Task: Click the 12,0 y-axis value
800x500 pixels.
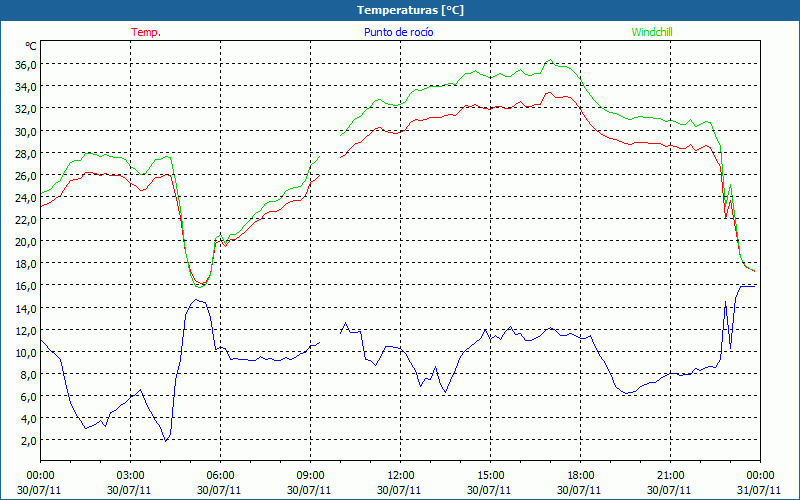Action: click(x=27, y=330)
